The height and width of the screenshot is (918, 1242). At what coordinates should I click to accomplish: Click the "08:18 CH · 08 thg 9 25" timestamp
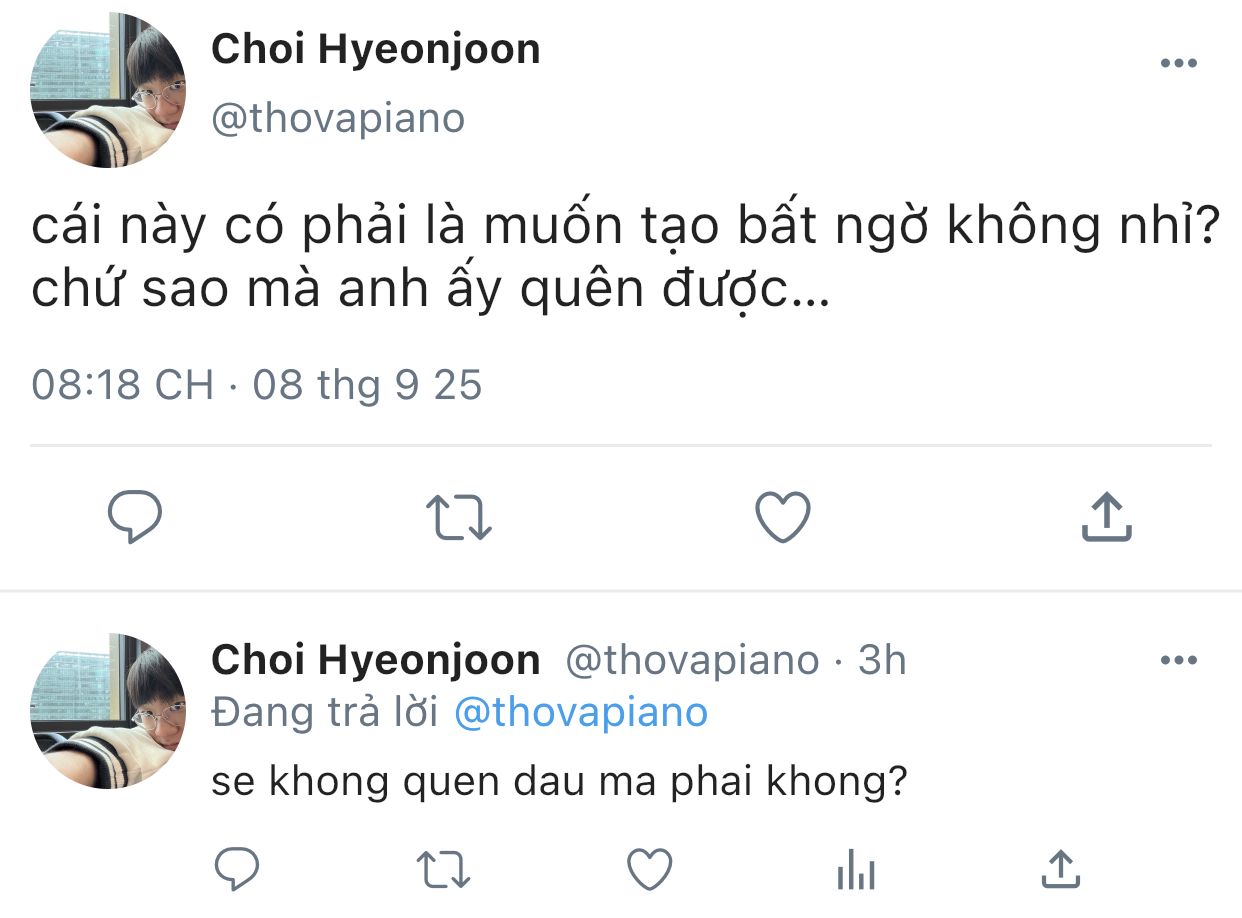[x=257, y=384]
